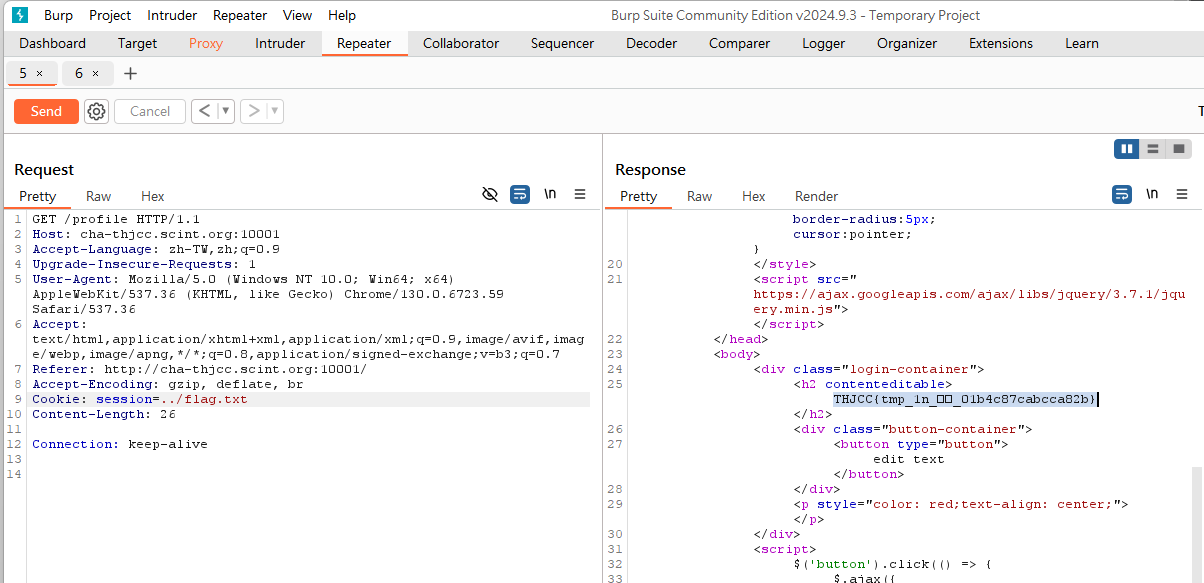Switch to the Comparer tab
The image size is (1204, 583).
pos(740,43)
